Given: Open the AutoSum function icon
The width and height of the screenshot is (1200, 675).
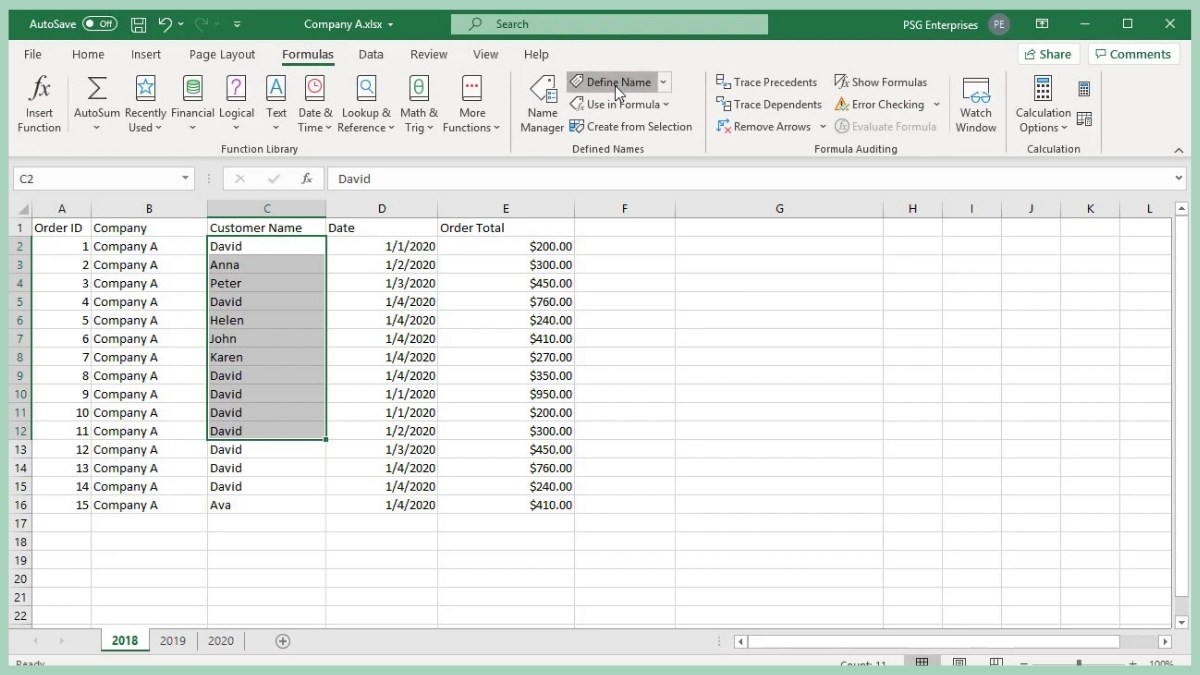Looking at the screenshot, I should [97, 89].
